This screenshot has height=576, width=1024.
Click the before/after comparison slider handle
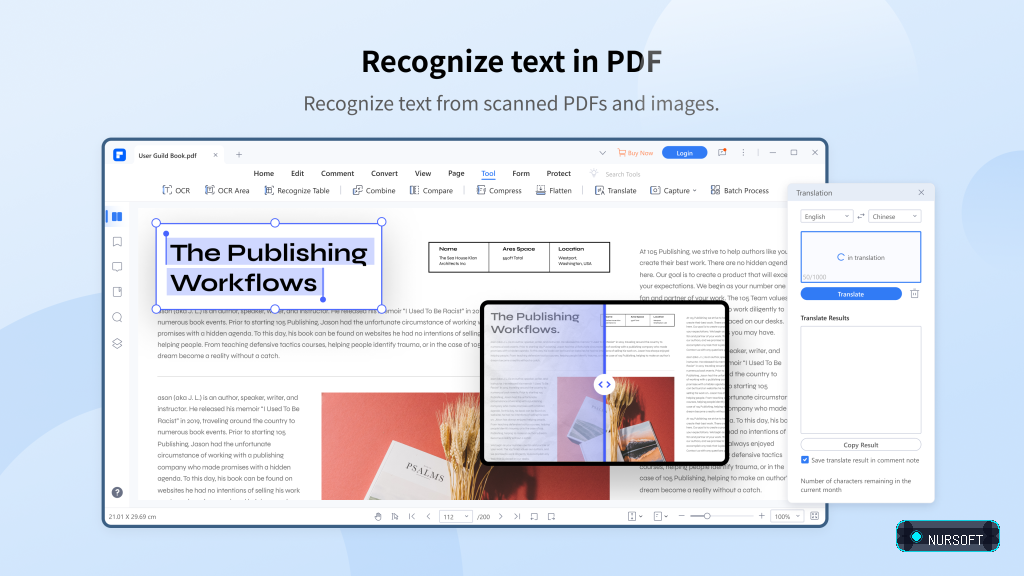pyautogui.click(x=605, y=385)
